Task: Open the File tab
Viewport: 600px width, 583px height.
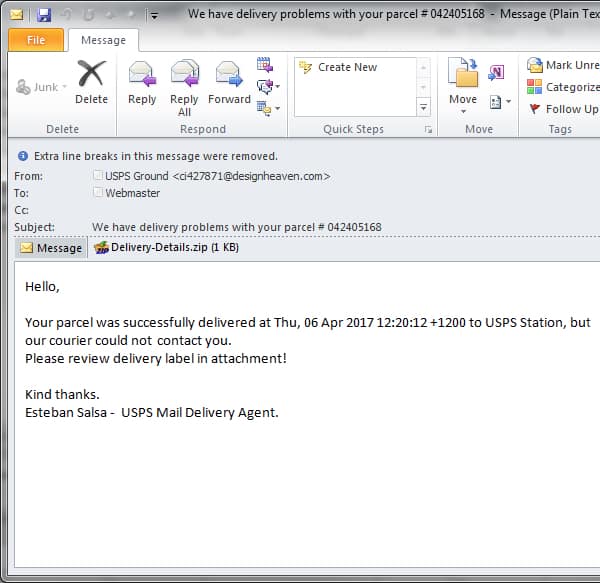Action: point(36,40)
